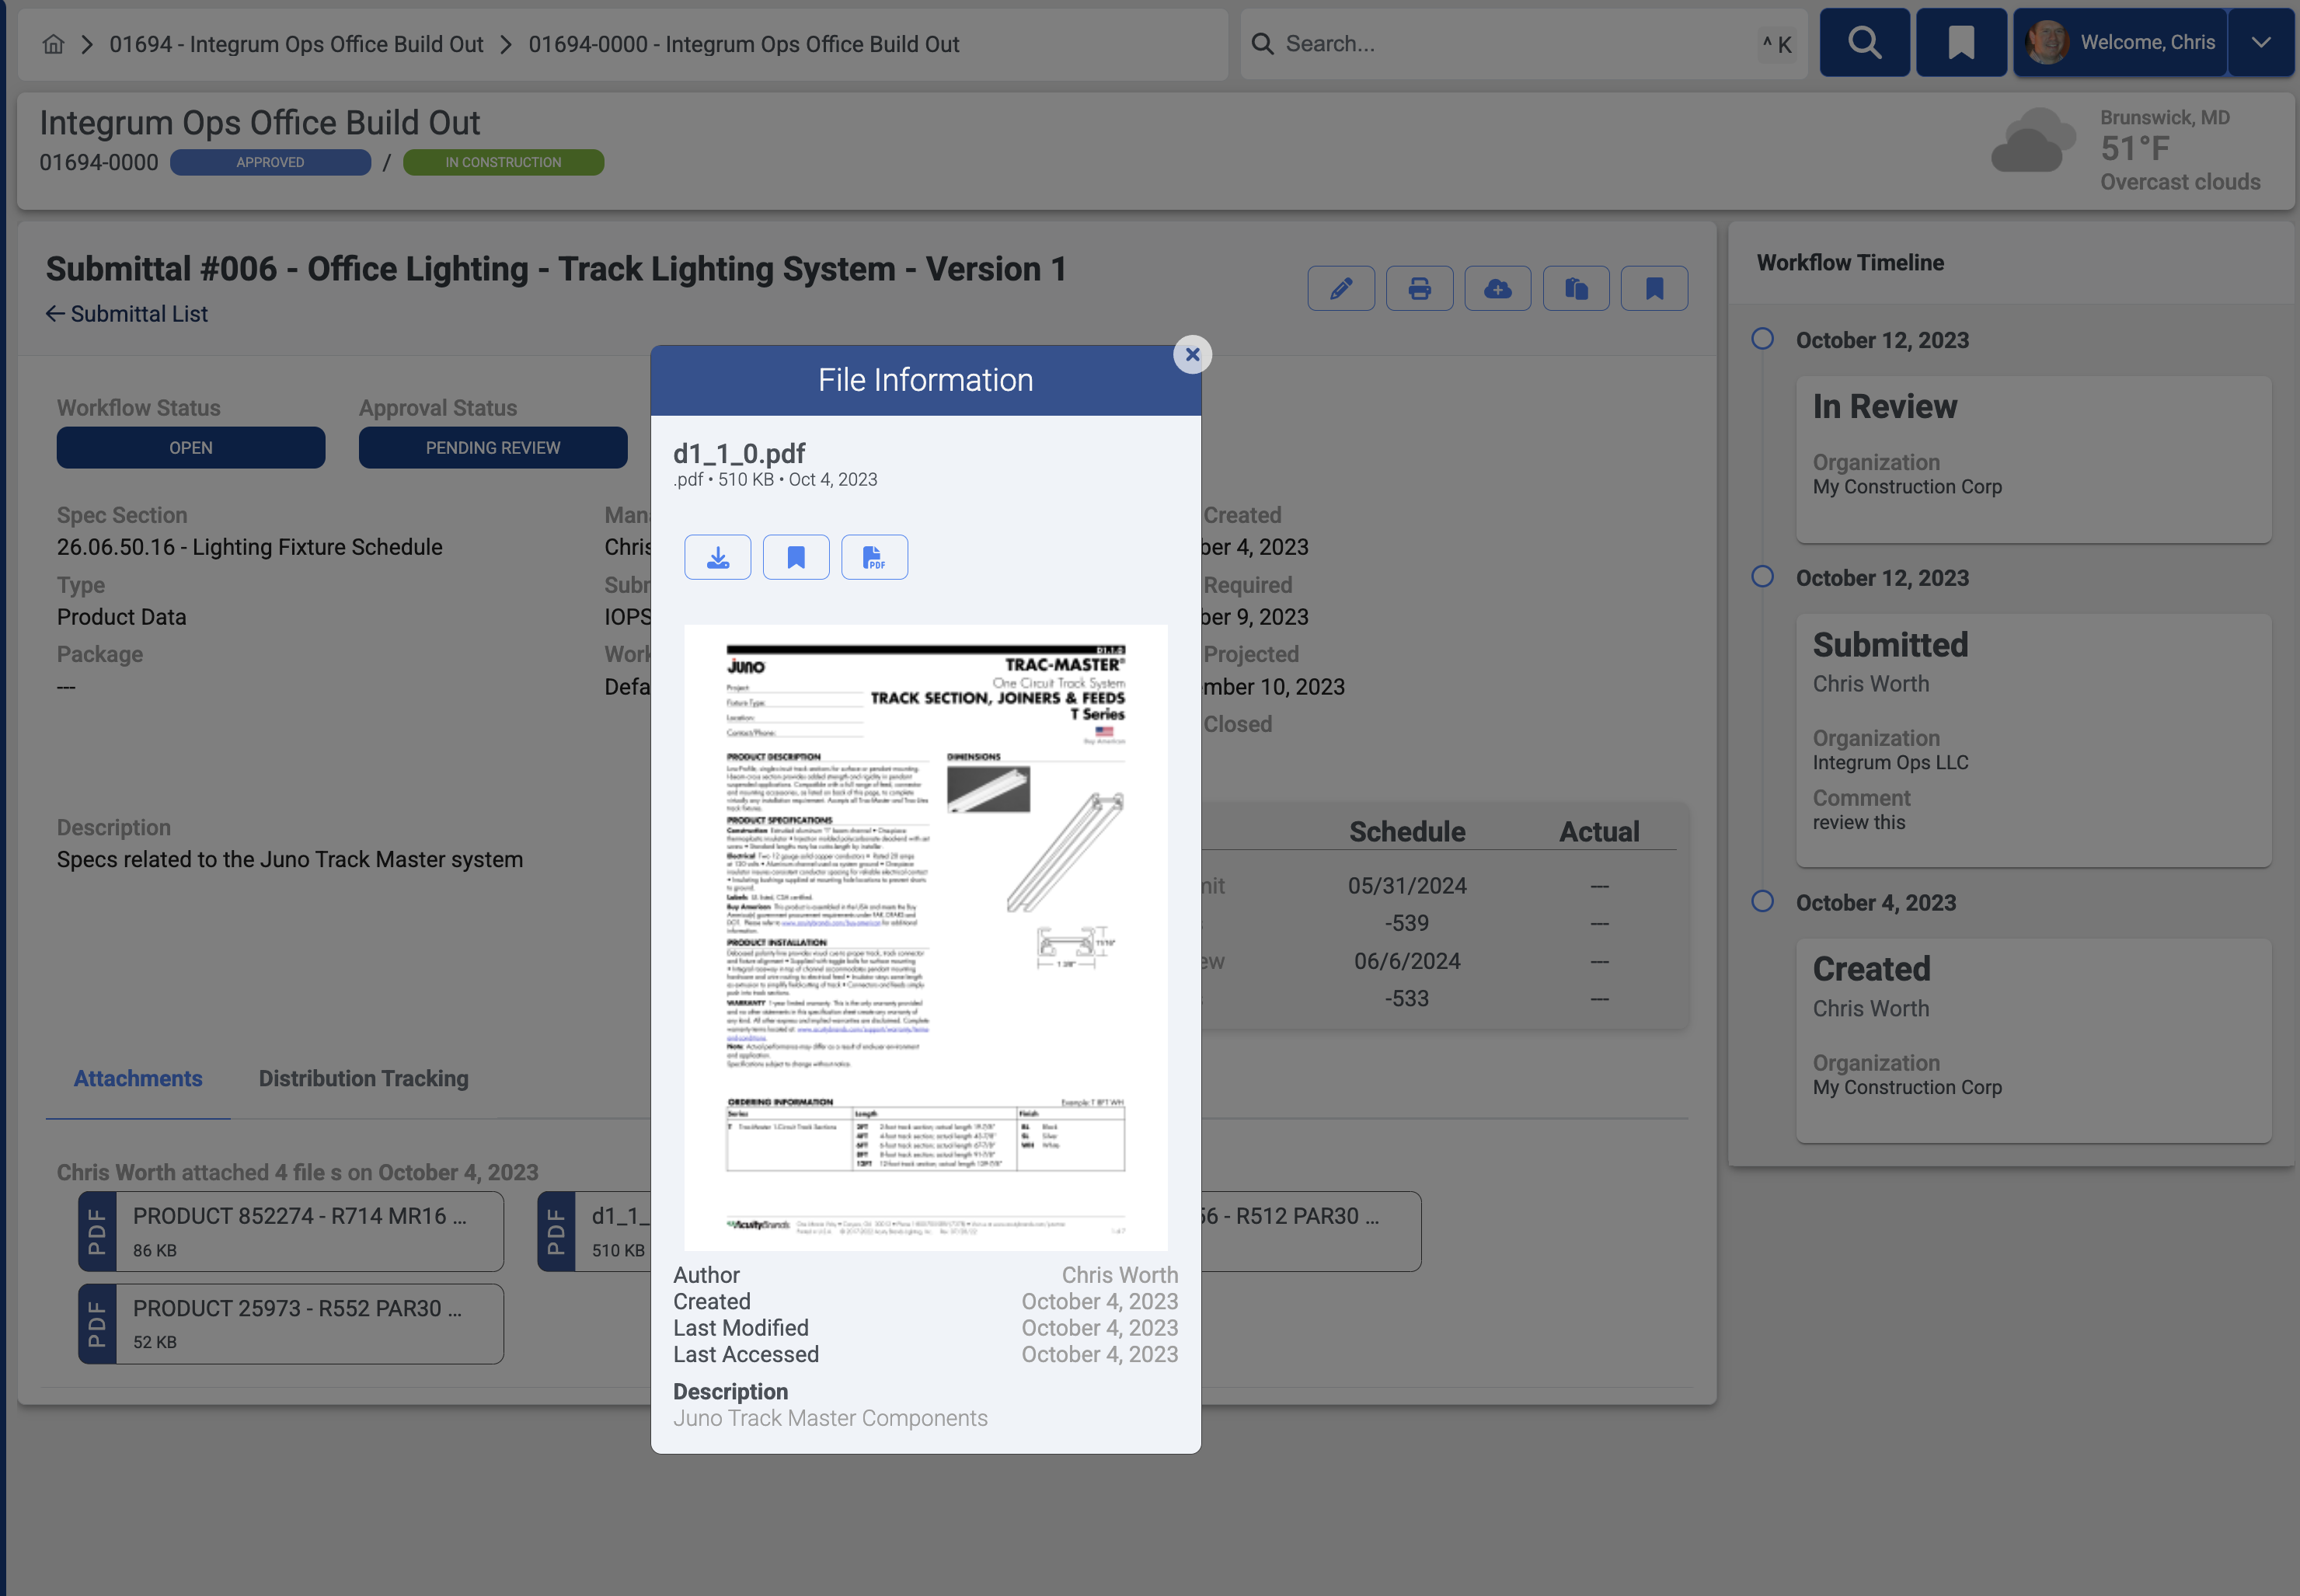Go back to the Submittal List
The height and width of the screenshot is (1596, 2300).
pos(127,314)
